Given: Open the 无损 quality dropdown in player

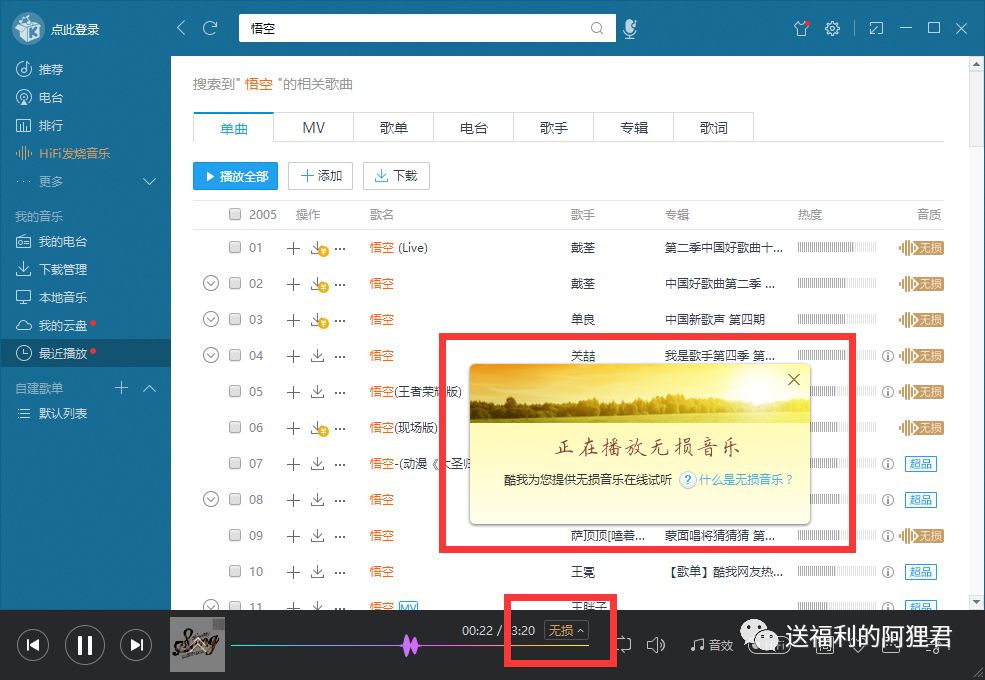Looking at the screenshot, I should [x=566, y=630].
